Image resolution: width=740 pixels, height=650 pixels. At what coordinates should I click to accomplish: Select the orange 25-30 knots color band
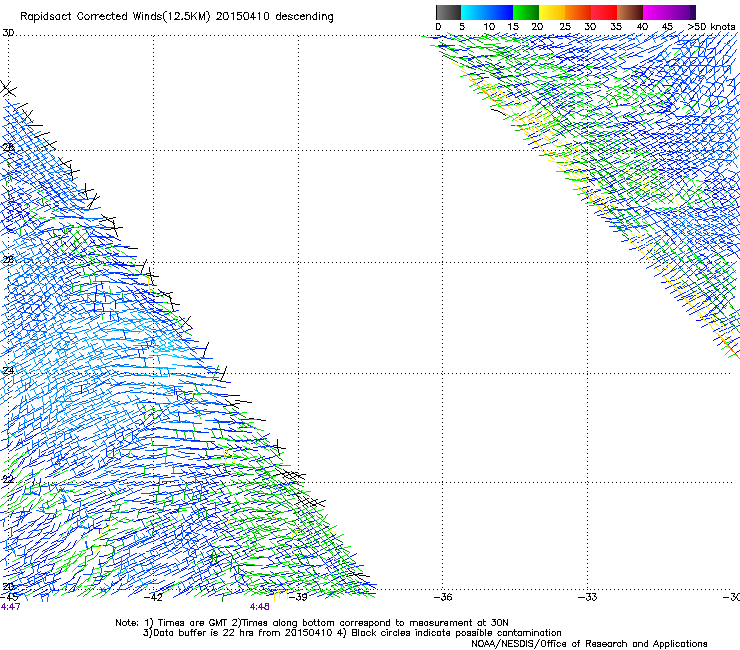(x=578, y=12)
